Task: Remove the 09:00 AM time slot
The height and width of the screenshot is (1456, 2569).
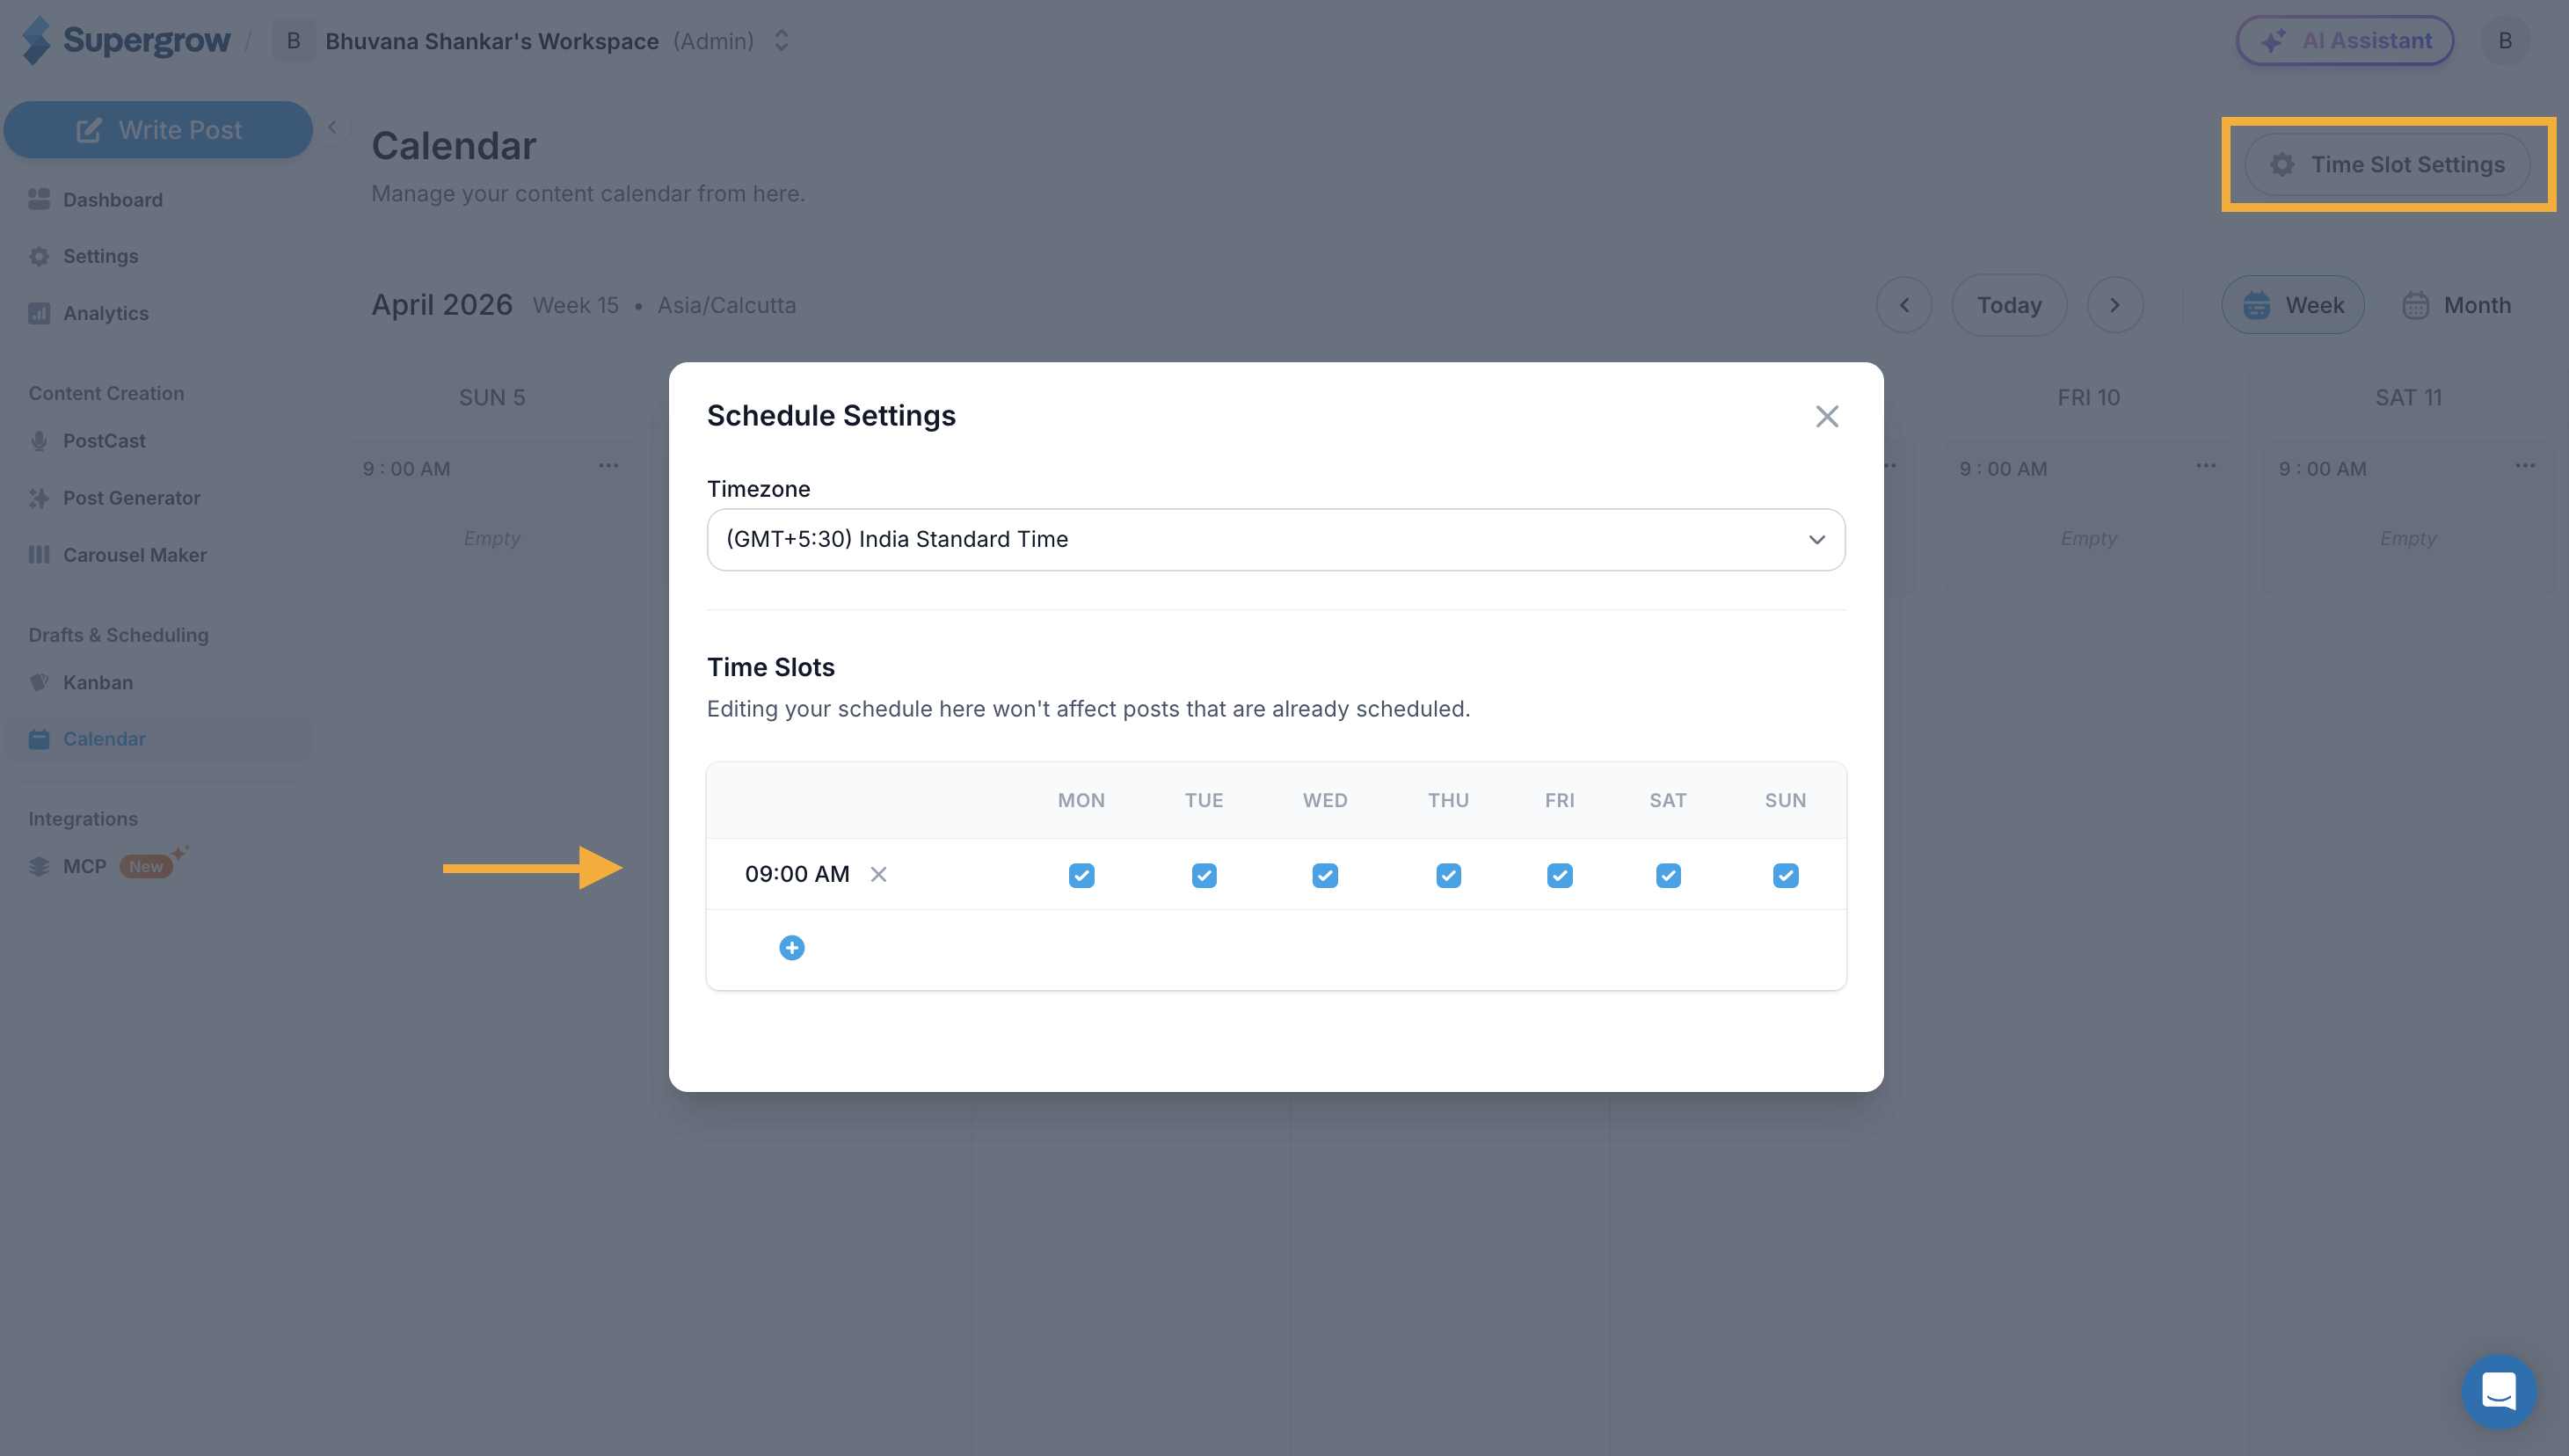Action: pyautogui.click(x=878, y=874)
